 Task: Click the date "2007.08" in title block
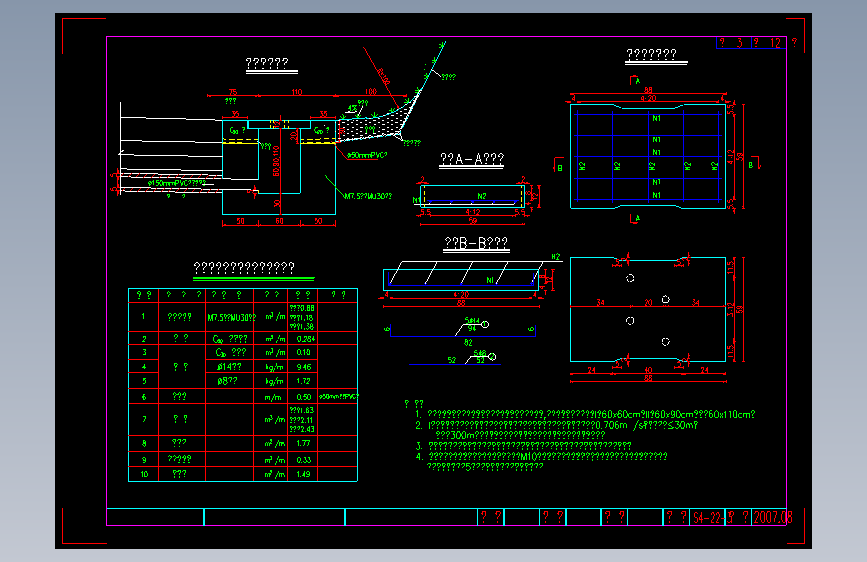click(x=772, y=517)
